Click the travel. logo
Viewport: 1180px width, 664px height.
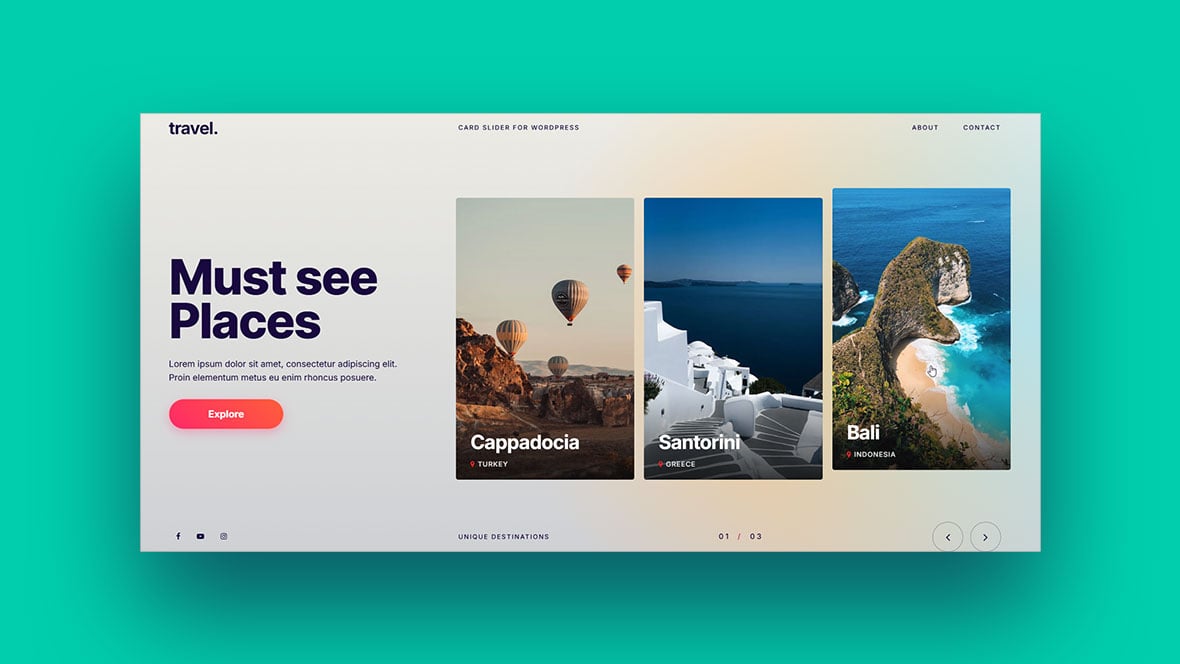coord(193,129)
